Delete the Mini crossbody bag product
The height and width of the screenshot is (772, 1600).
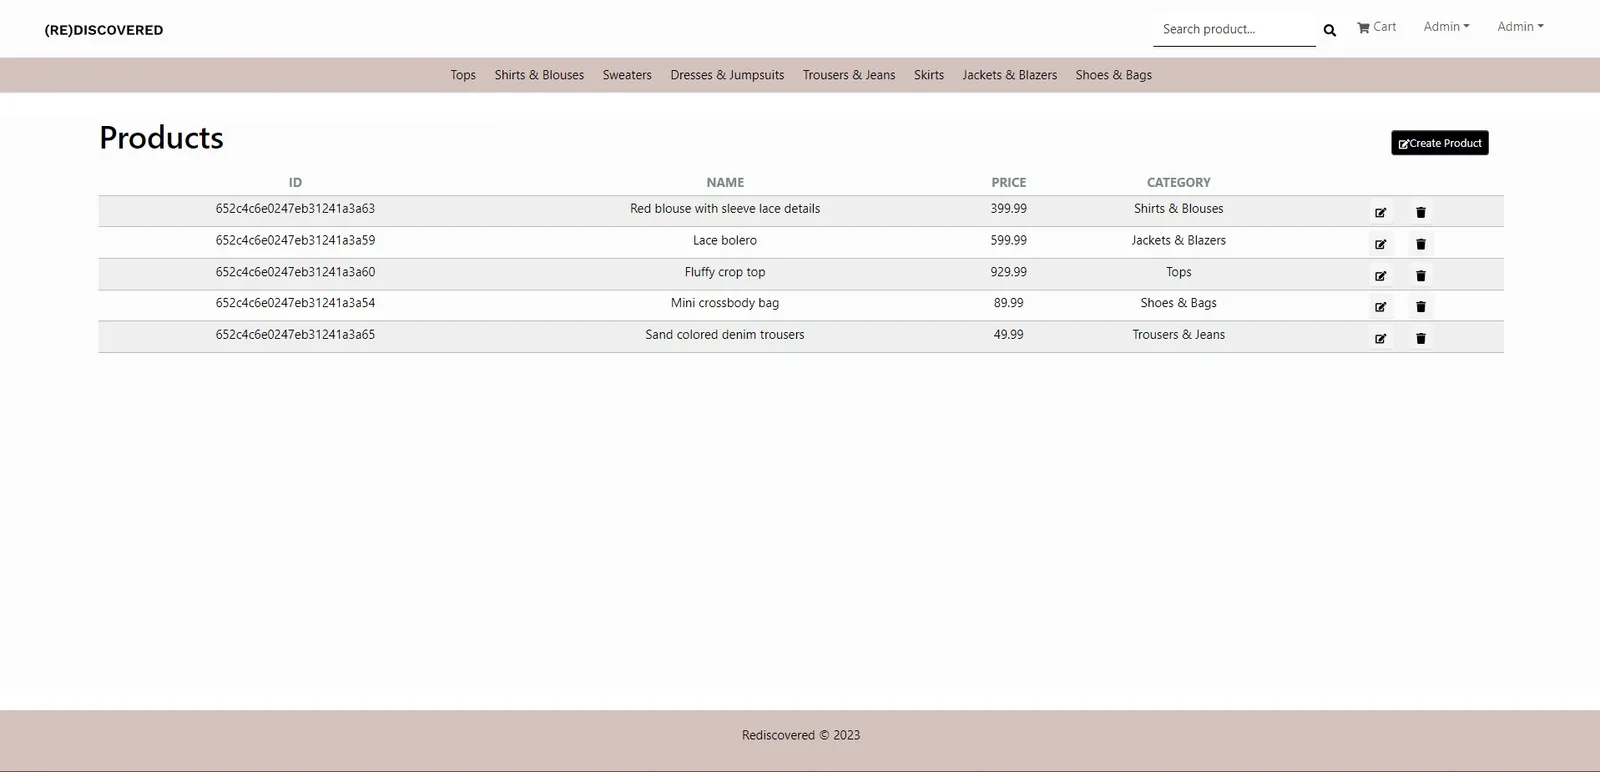click(x=1420, y=306)
